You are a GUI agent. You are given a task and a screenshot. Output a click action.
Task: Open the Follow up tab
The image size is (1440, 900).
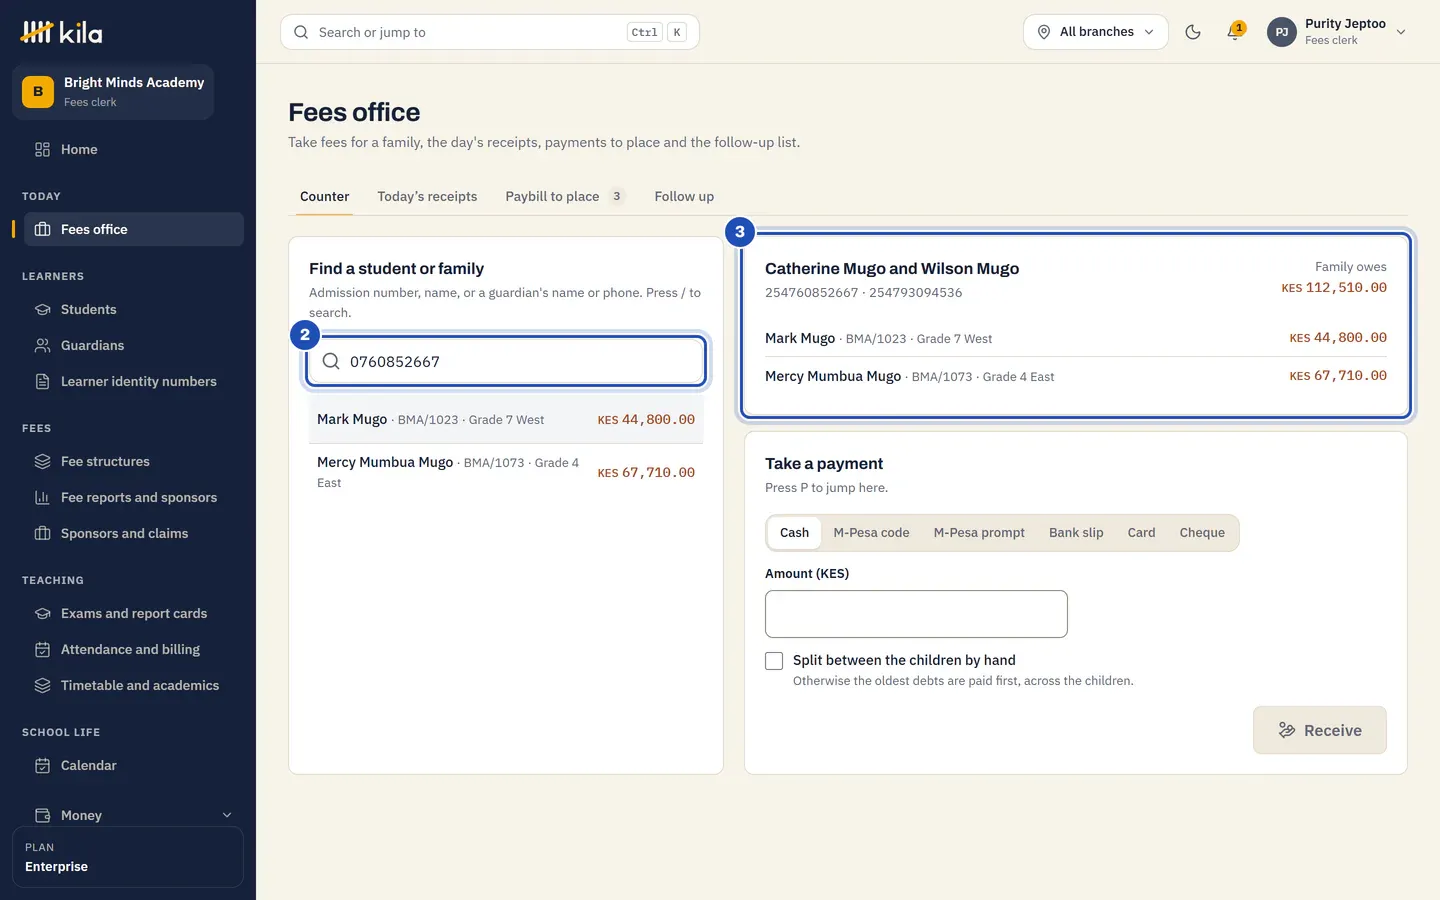[x=684, y=196]
